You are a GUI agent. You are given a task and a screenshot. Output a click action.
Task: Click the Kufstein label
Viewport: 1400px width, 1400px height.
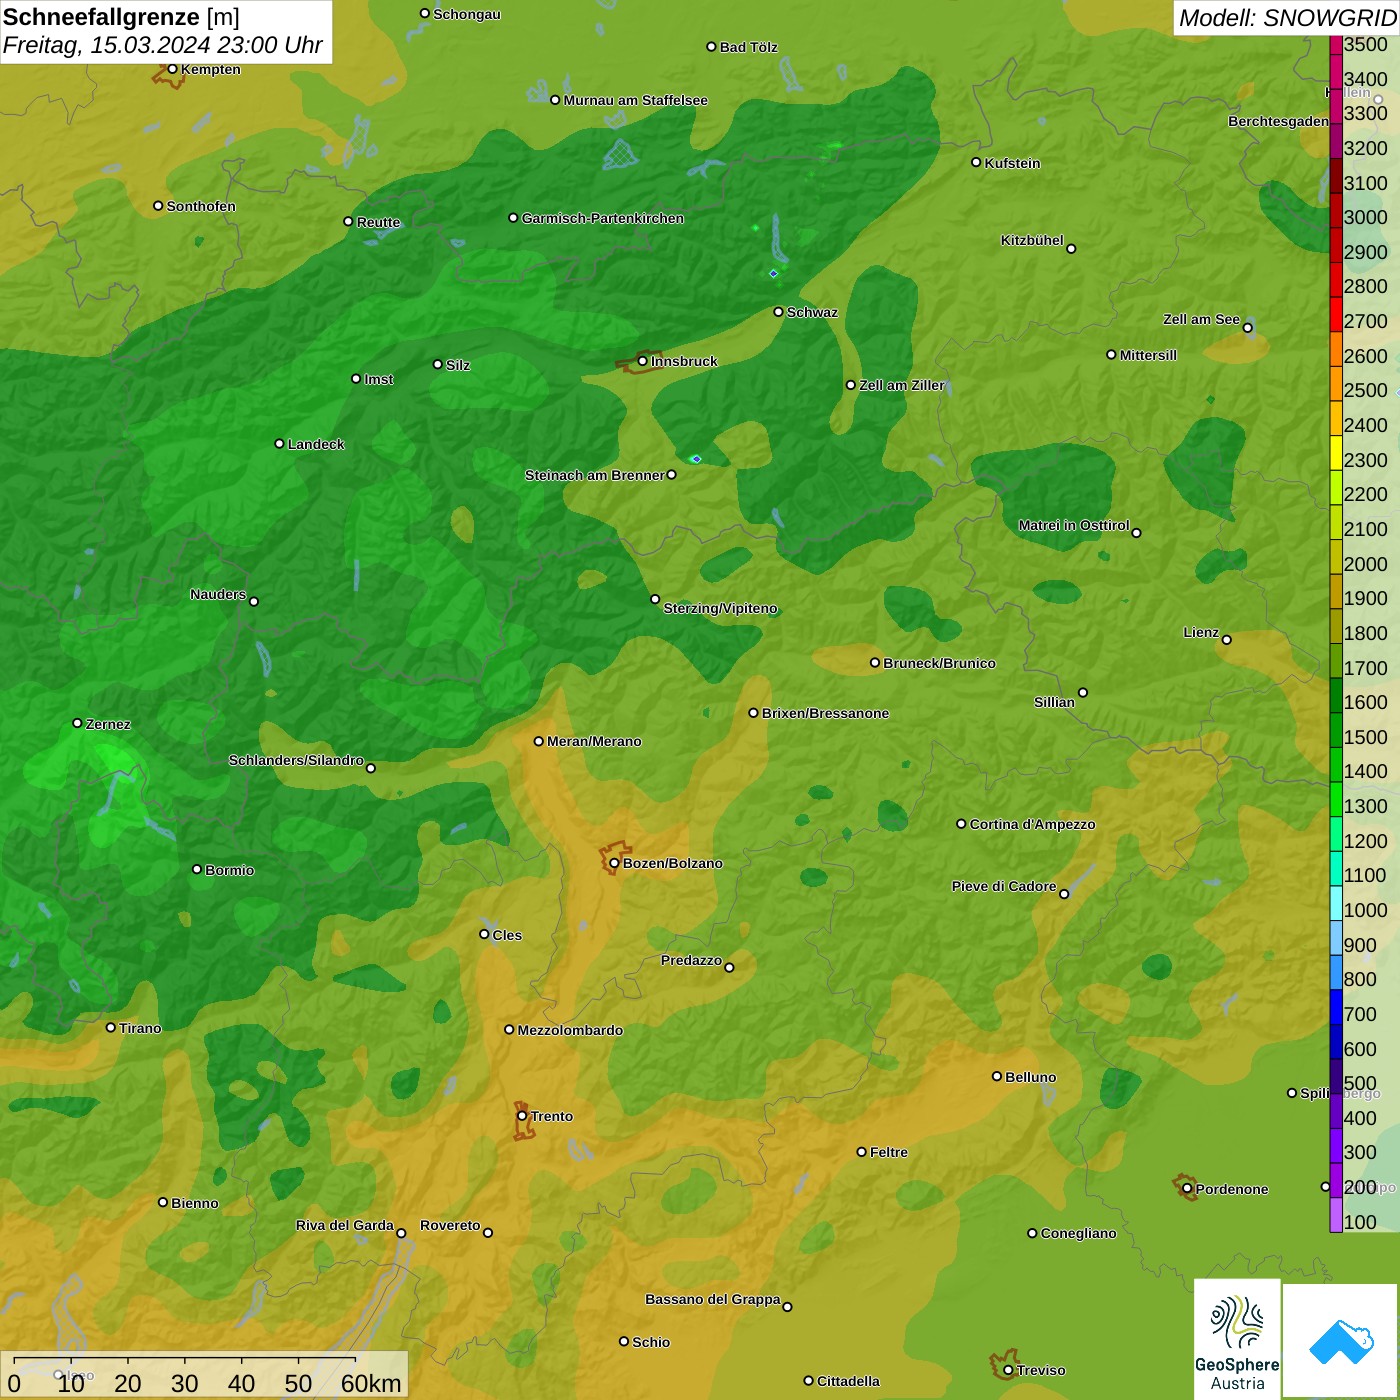click(1012, 163)
